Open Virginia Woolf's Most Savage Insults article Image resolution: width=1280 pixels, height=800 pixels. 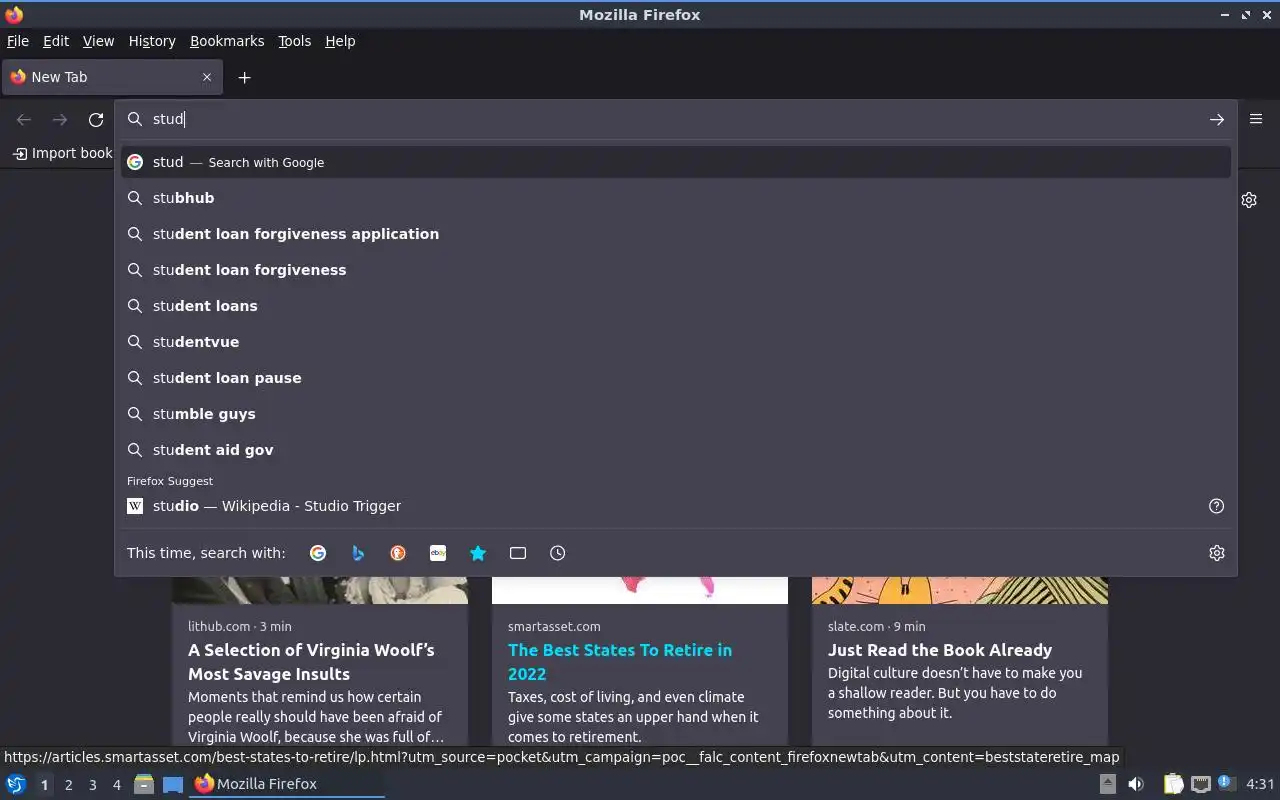click(x=311, y=662)
